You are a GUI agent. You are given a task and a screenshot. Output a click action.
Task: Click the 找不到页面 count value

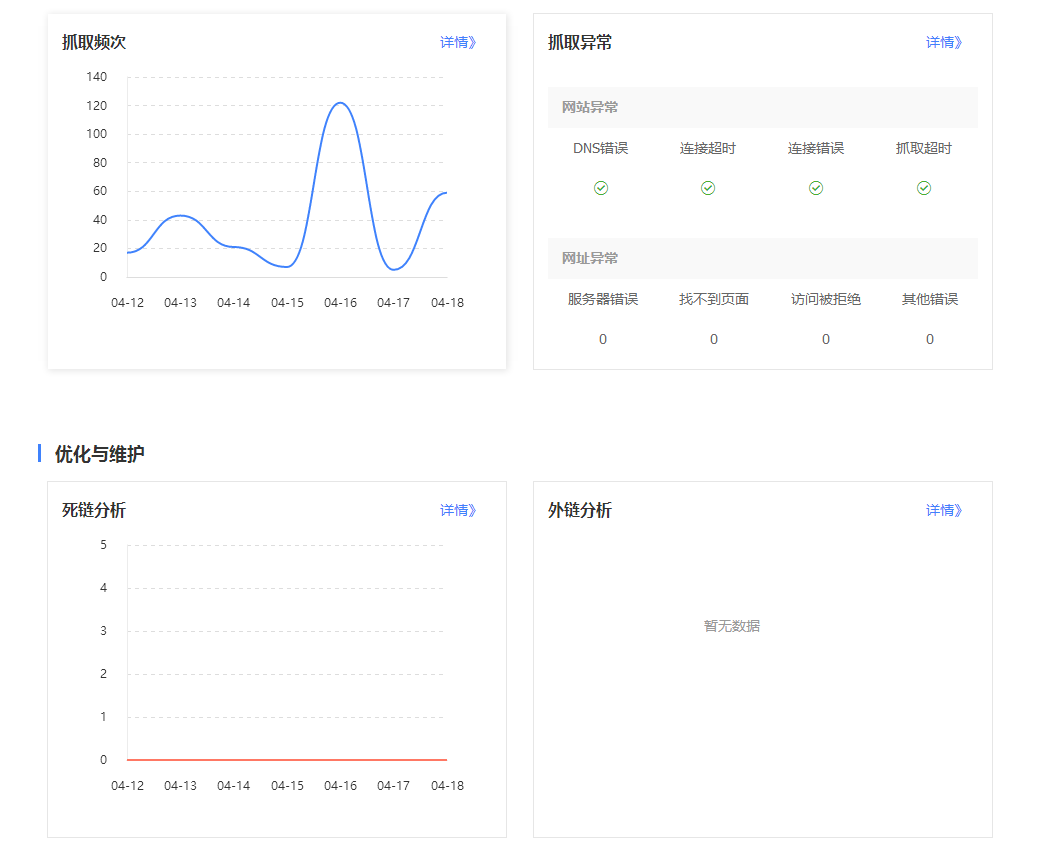(x=714, y=339)
